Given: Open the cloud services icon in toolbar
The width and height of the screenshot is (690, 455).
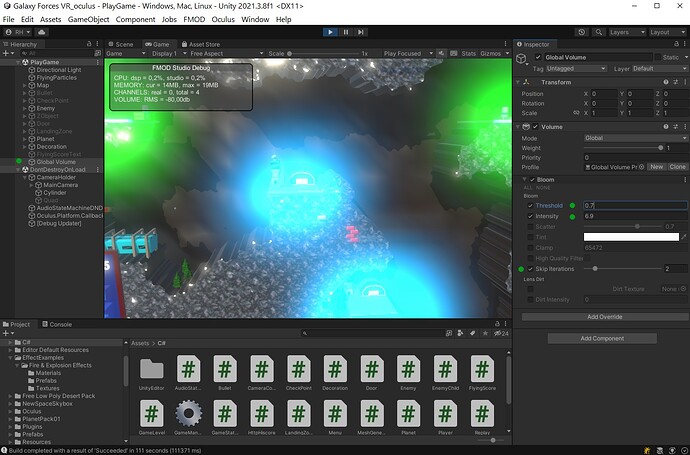Looking at the screenshot, I should click(42, 32).
